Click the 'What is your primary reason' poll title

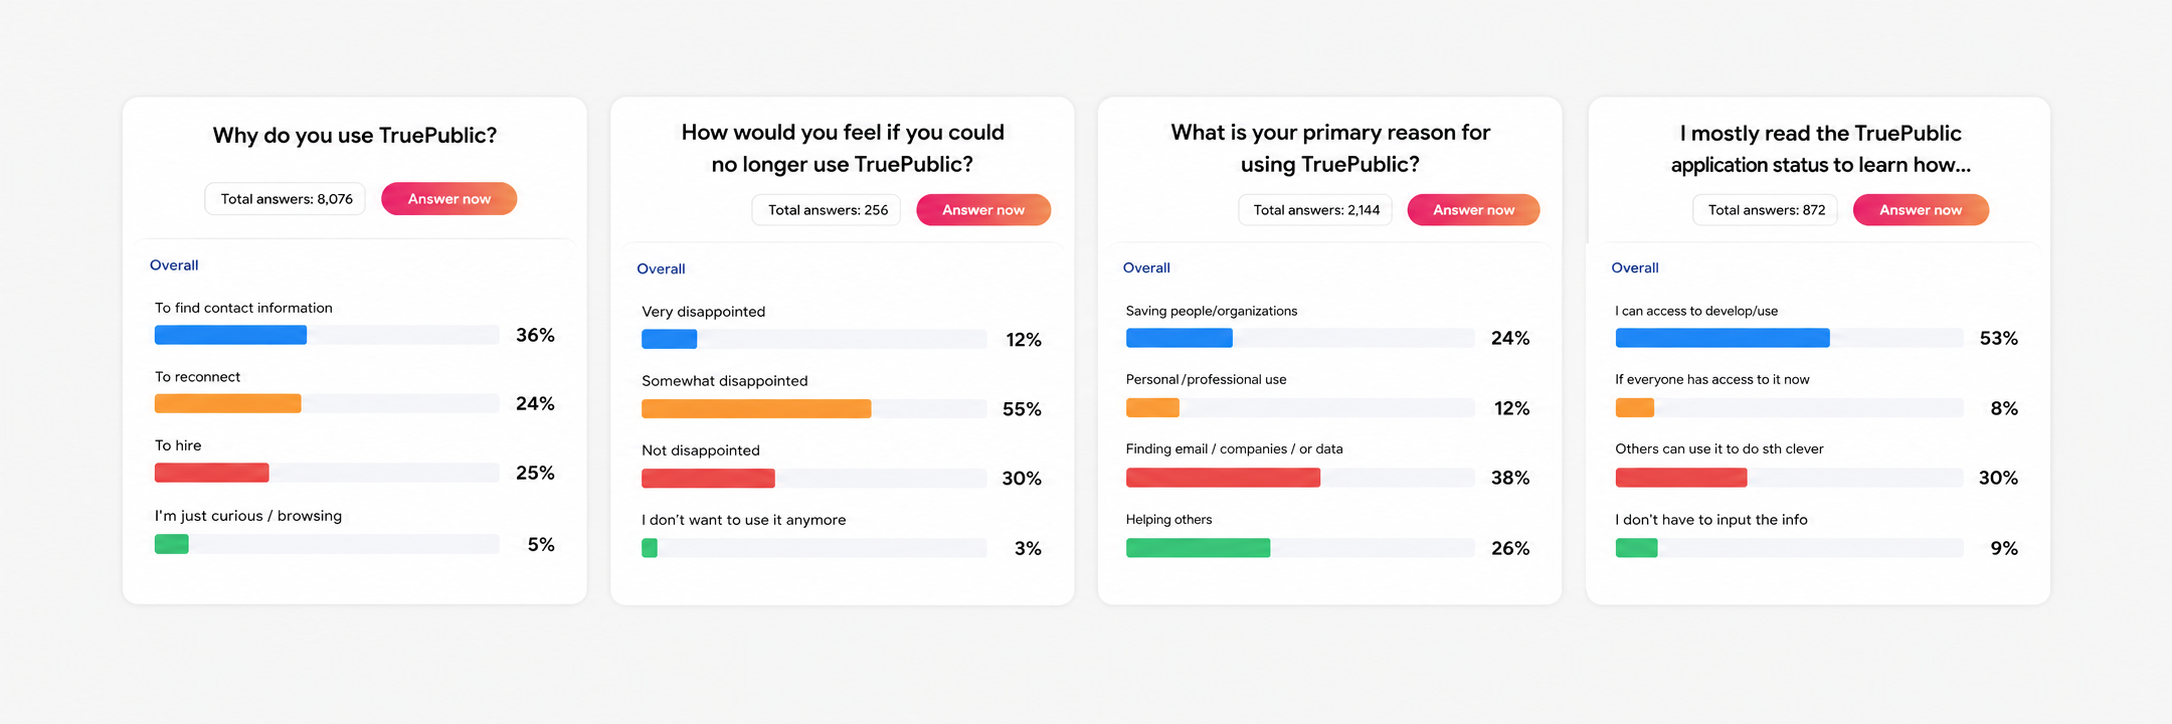click(1330, 148)
